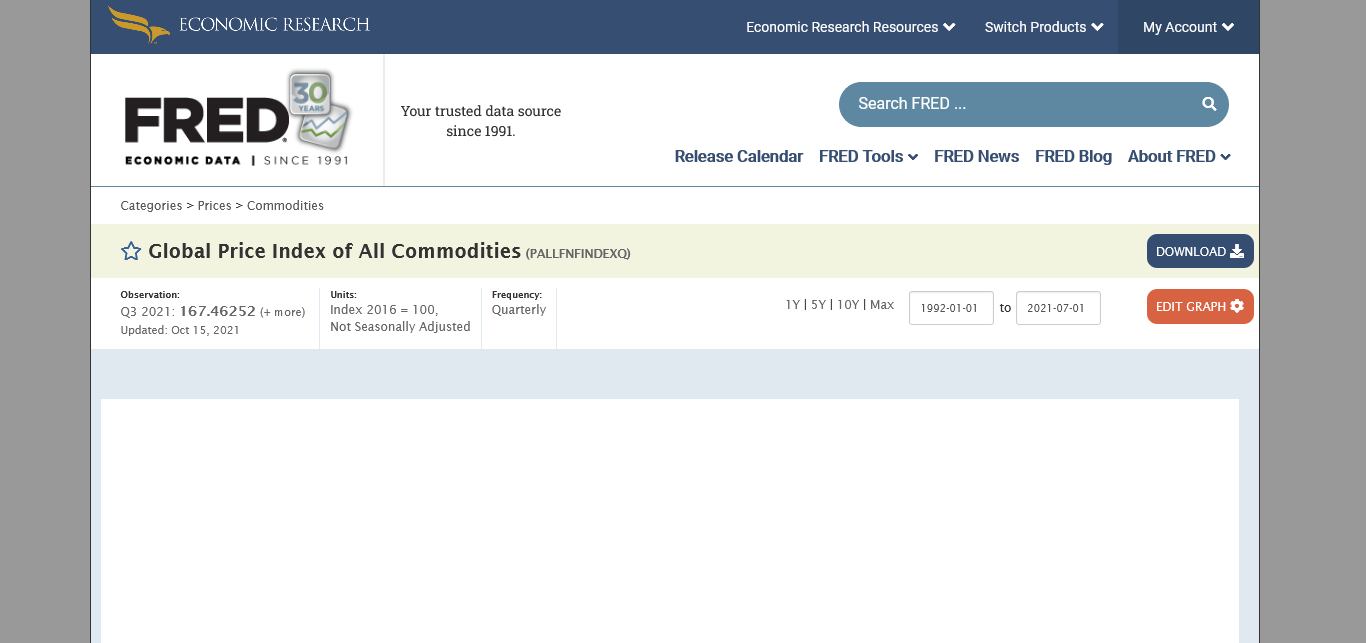
Task: Open the Switch Products dropdown
Action: [1043, 27]
